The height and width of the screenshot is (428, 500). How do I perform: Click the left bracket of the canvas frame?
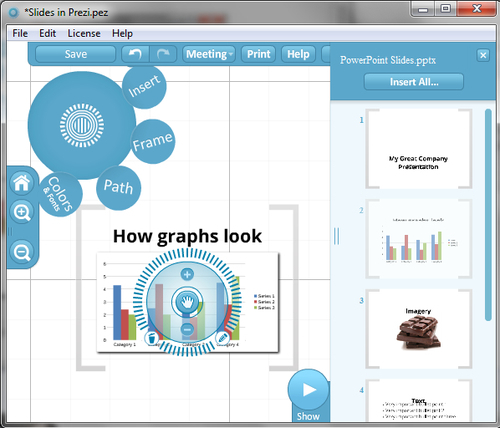pyautogui.click(x=91, y=288)
